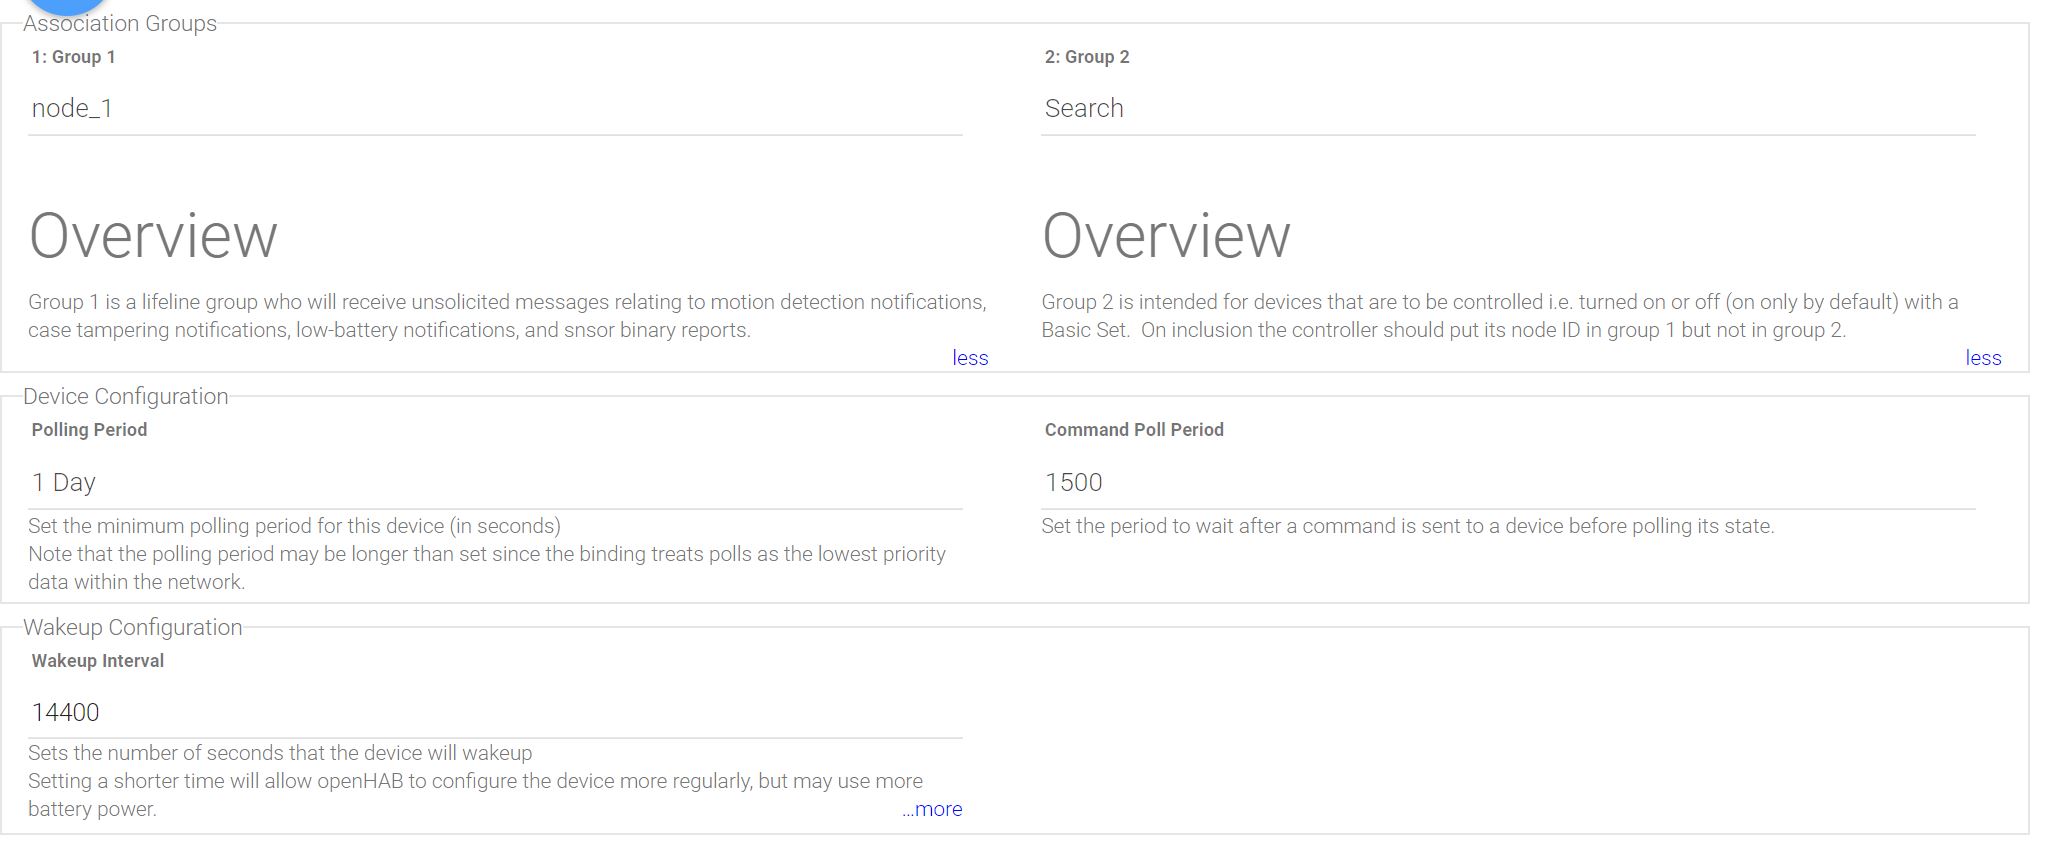Open the Group 1 node_1 association field
This screenshot has width=2051, height=849.
[x=494, y=108]
